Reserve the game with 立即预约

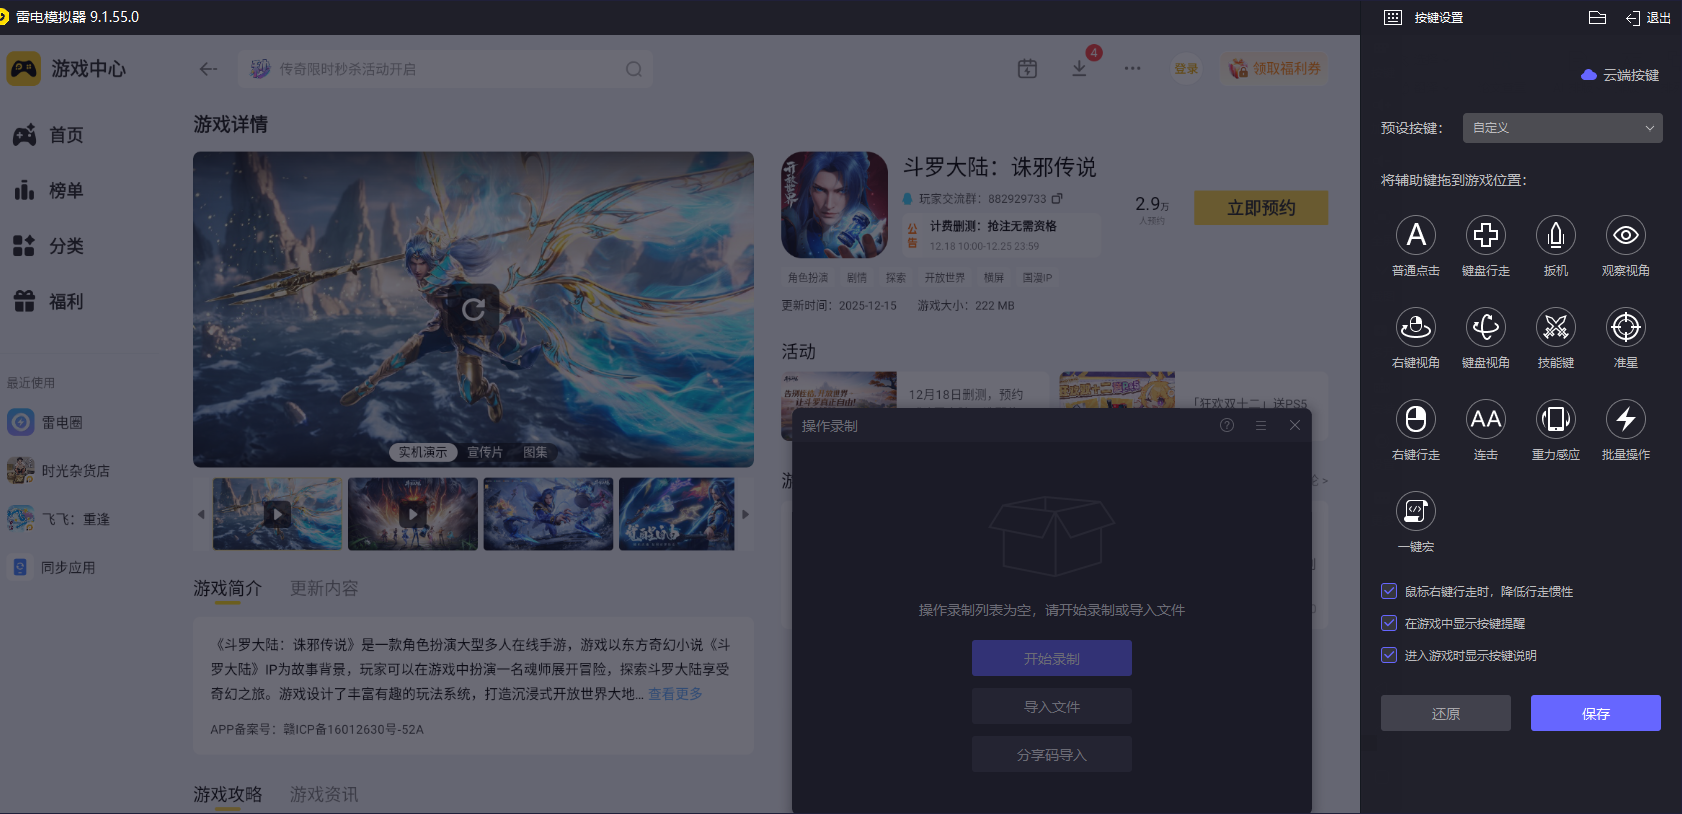[x=1261, y=208]
